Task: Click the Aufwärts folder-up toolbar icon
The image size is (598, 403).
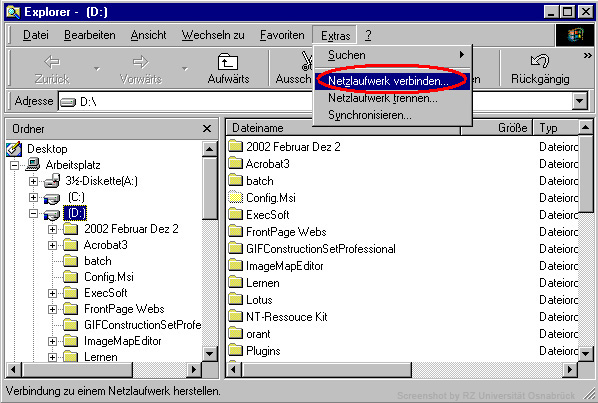Action: click(228, 62)
